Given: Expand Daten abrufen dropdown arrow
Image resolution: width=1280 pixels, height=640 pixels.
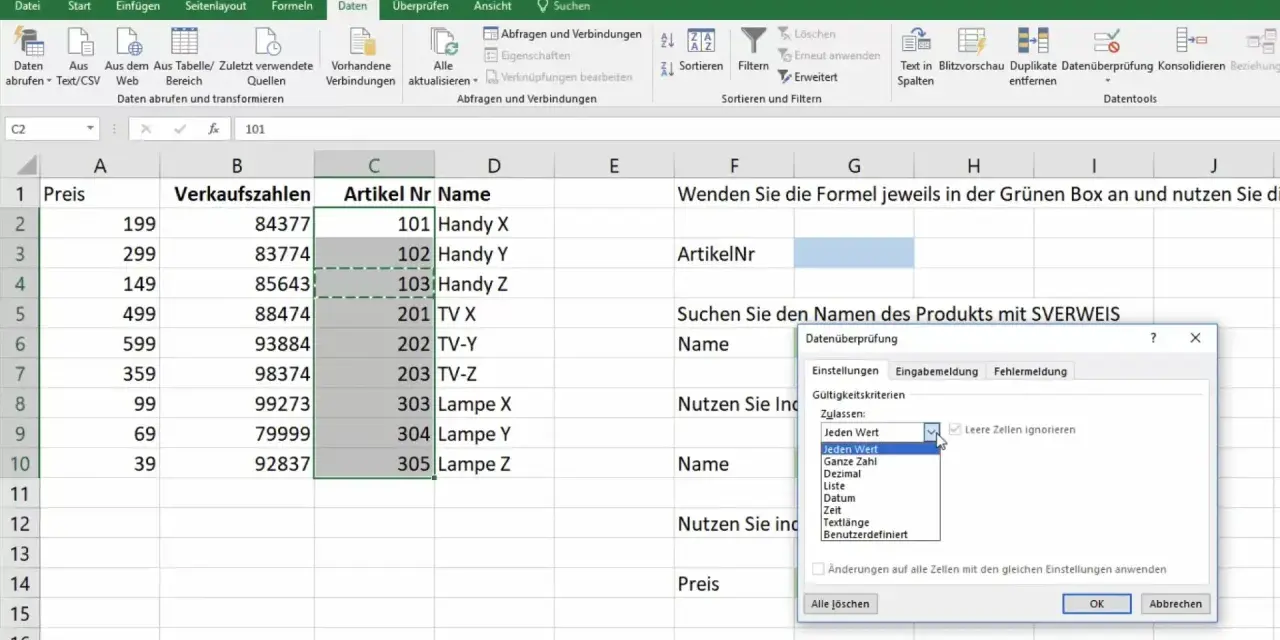Looking at the screenshot, I should [x=48, y=81].
